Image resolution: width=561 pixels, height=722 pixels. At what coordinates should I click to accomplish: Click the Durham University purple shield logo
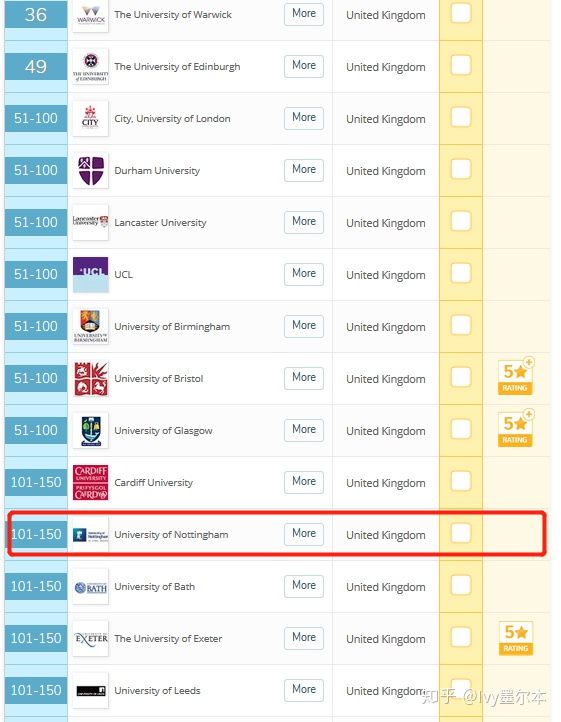coord(90,170)
